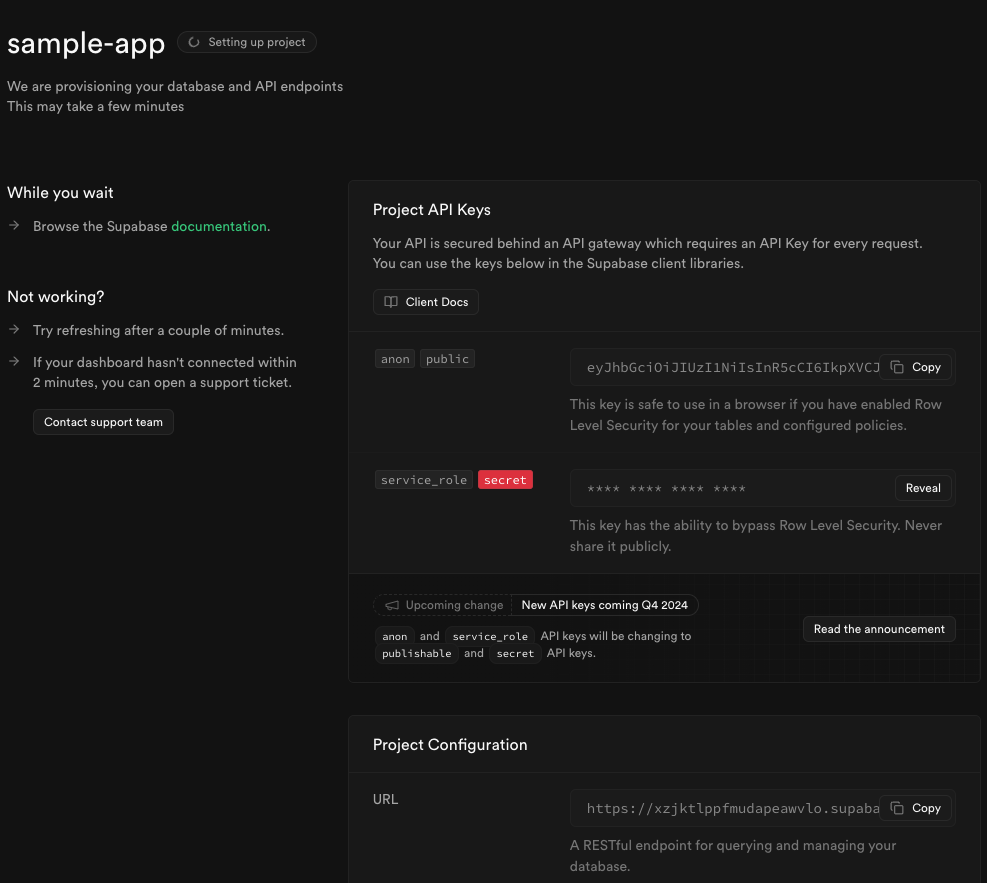Click the copy icon beside the anon key
The height and width of the screenshot is (883, 987).
tap(897, 367)
